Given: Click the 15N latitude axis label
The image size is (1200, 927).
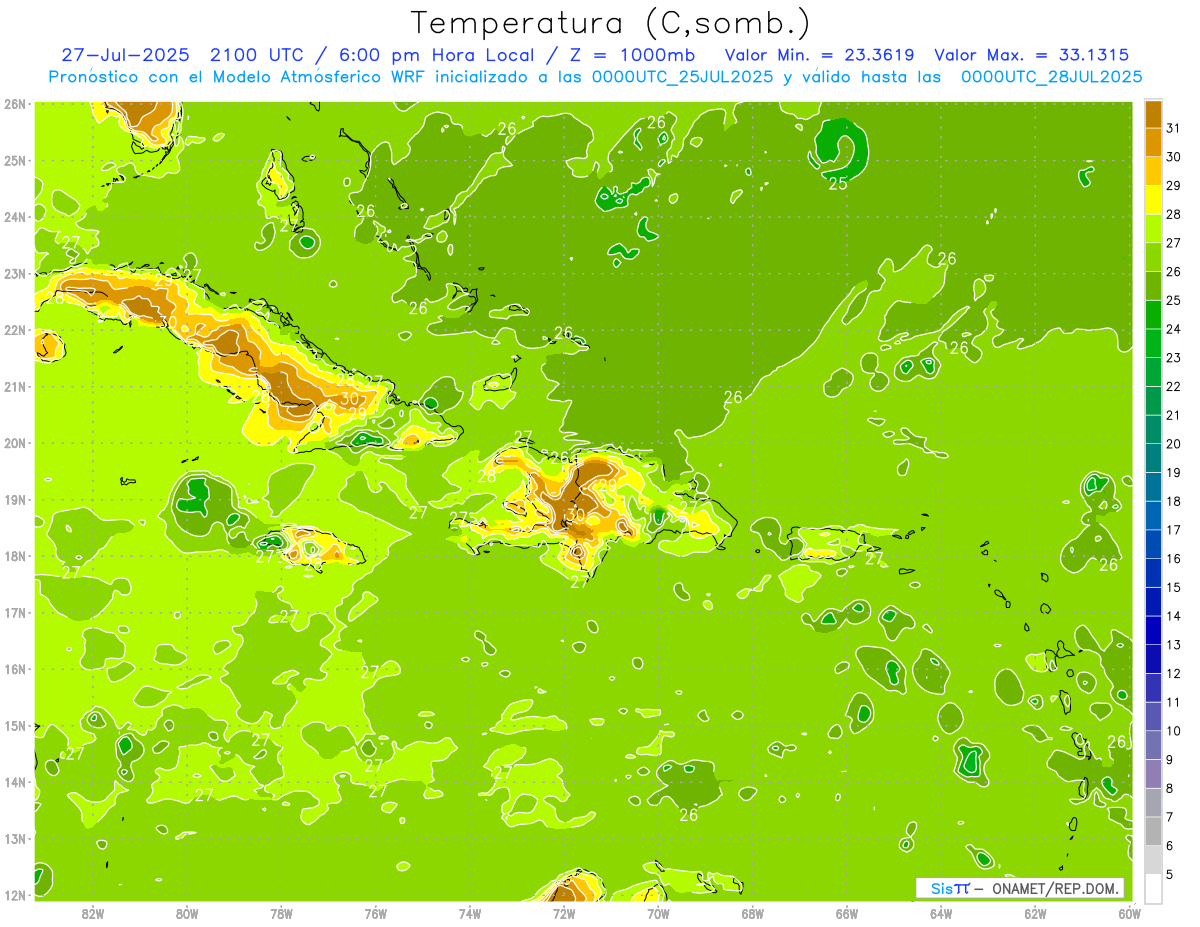Looking at the screenshot, I should (x=15, y=725).
